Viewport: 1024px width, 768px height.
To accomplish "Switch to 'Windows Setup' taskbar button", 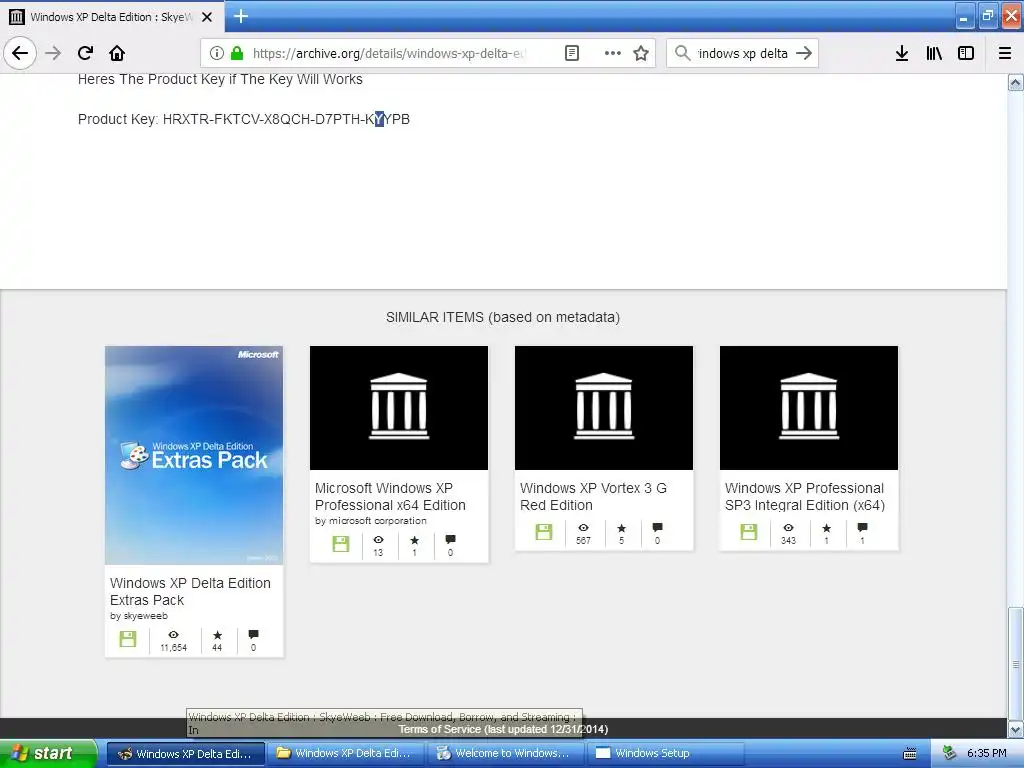I will click(665, 754).
